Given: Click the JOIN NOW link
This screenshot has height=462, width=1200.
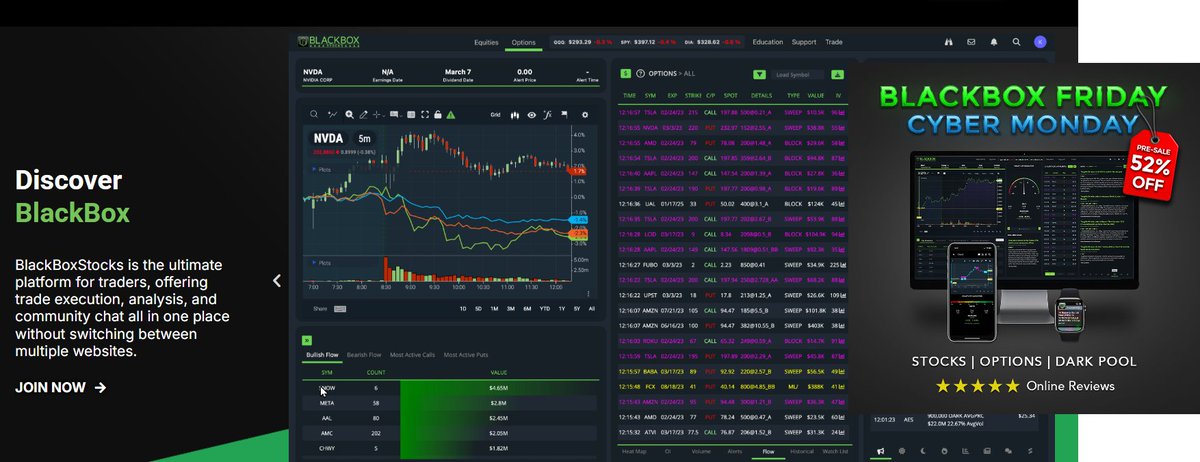Looking at the screenshot, I should point(60,388).
